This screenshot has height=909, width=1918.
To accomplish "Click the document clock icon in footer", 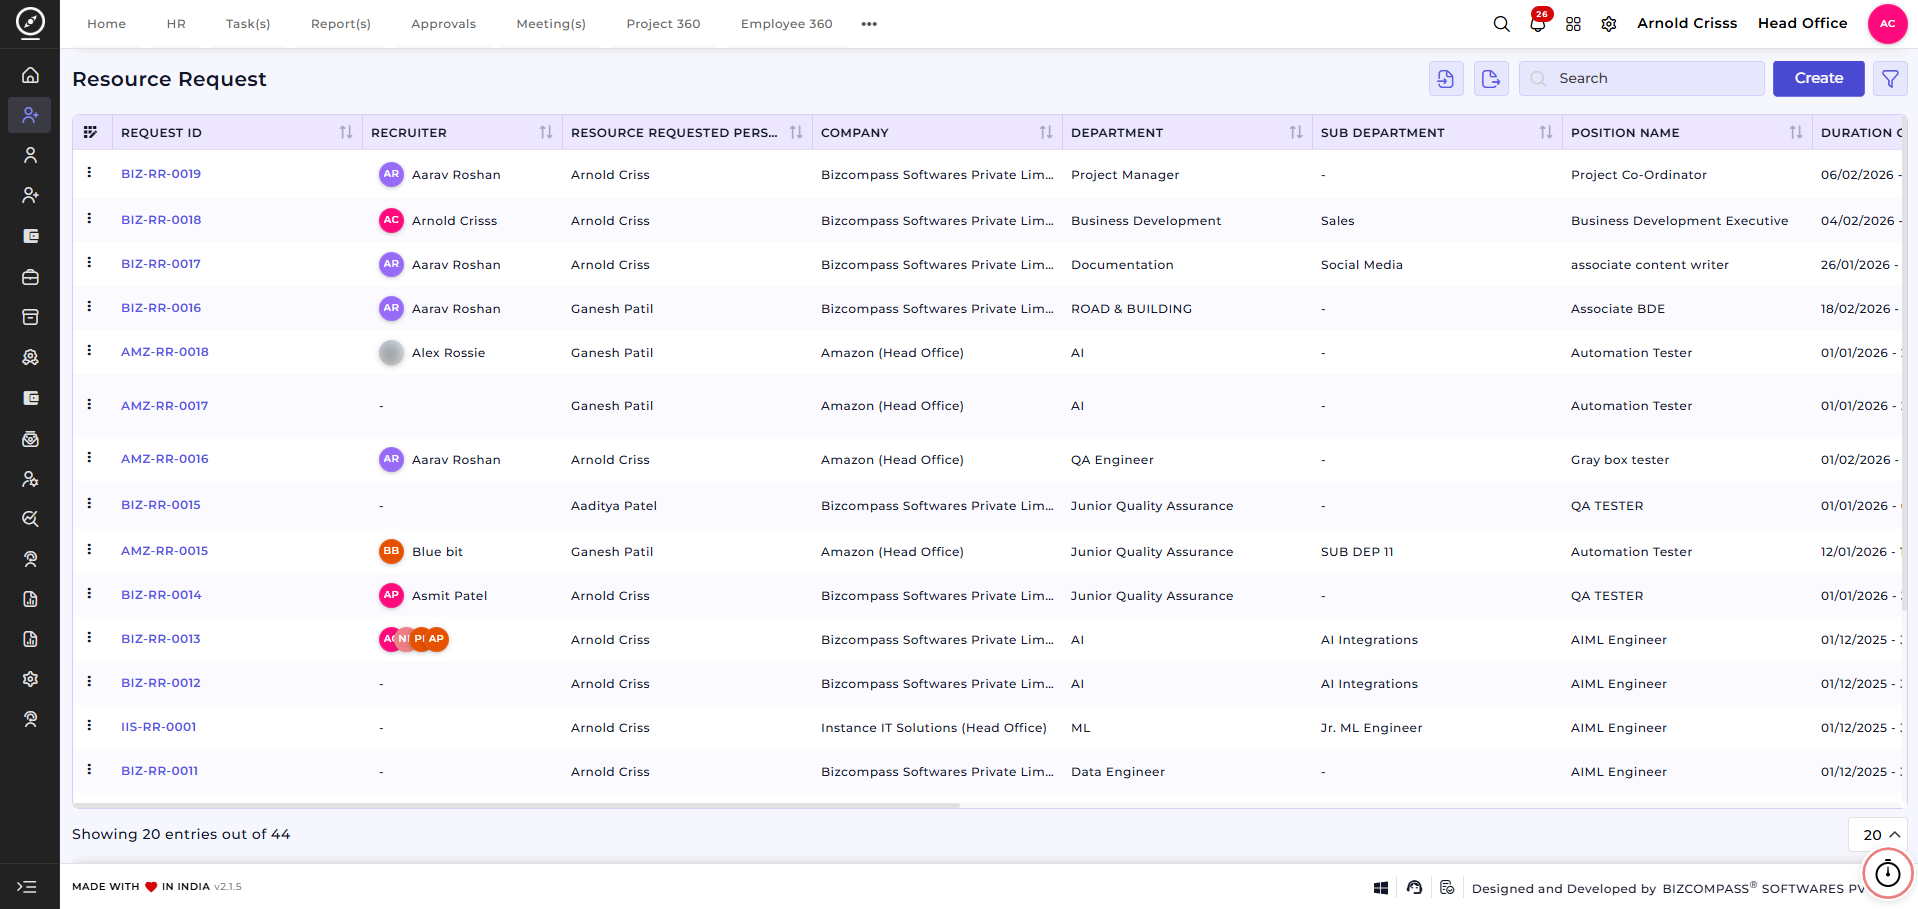I will click(x=1447, y=887).
